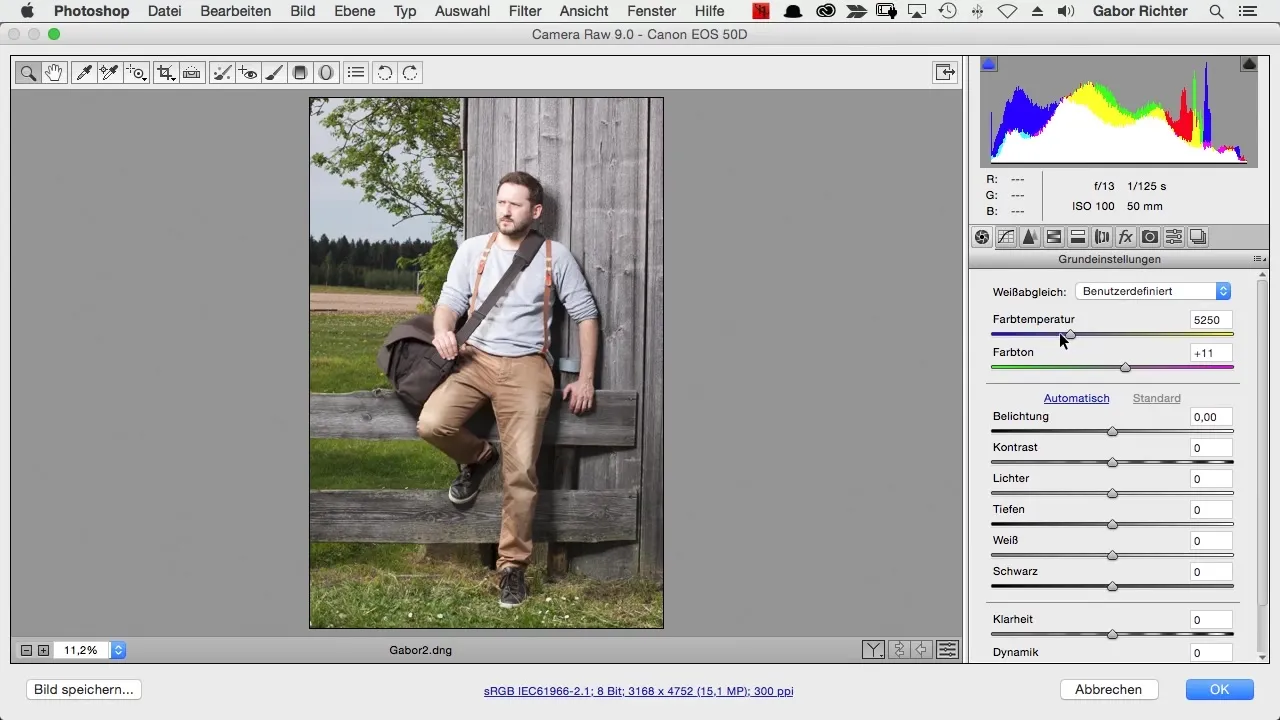Screen dimensions: 1280x720
Task: Rotate image clockwise
Action: pyautogui.click(x=410, y=72)
